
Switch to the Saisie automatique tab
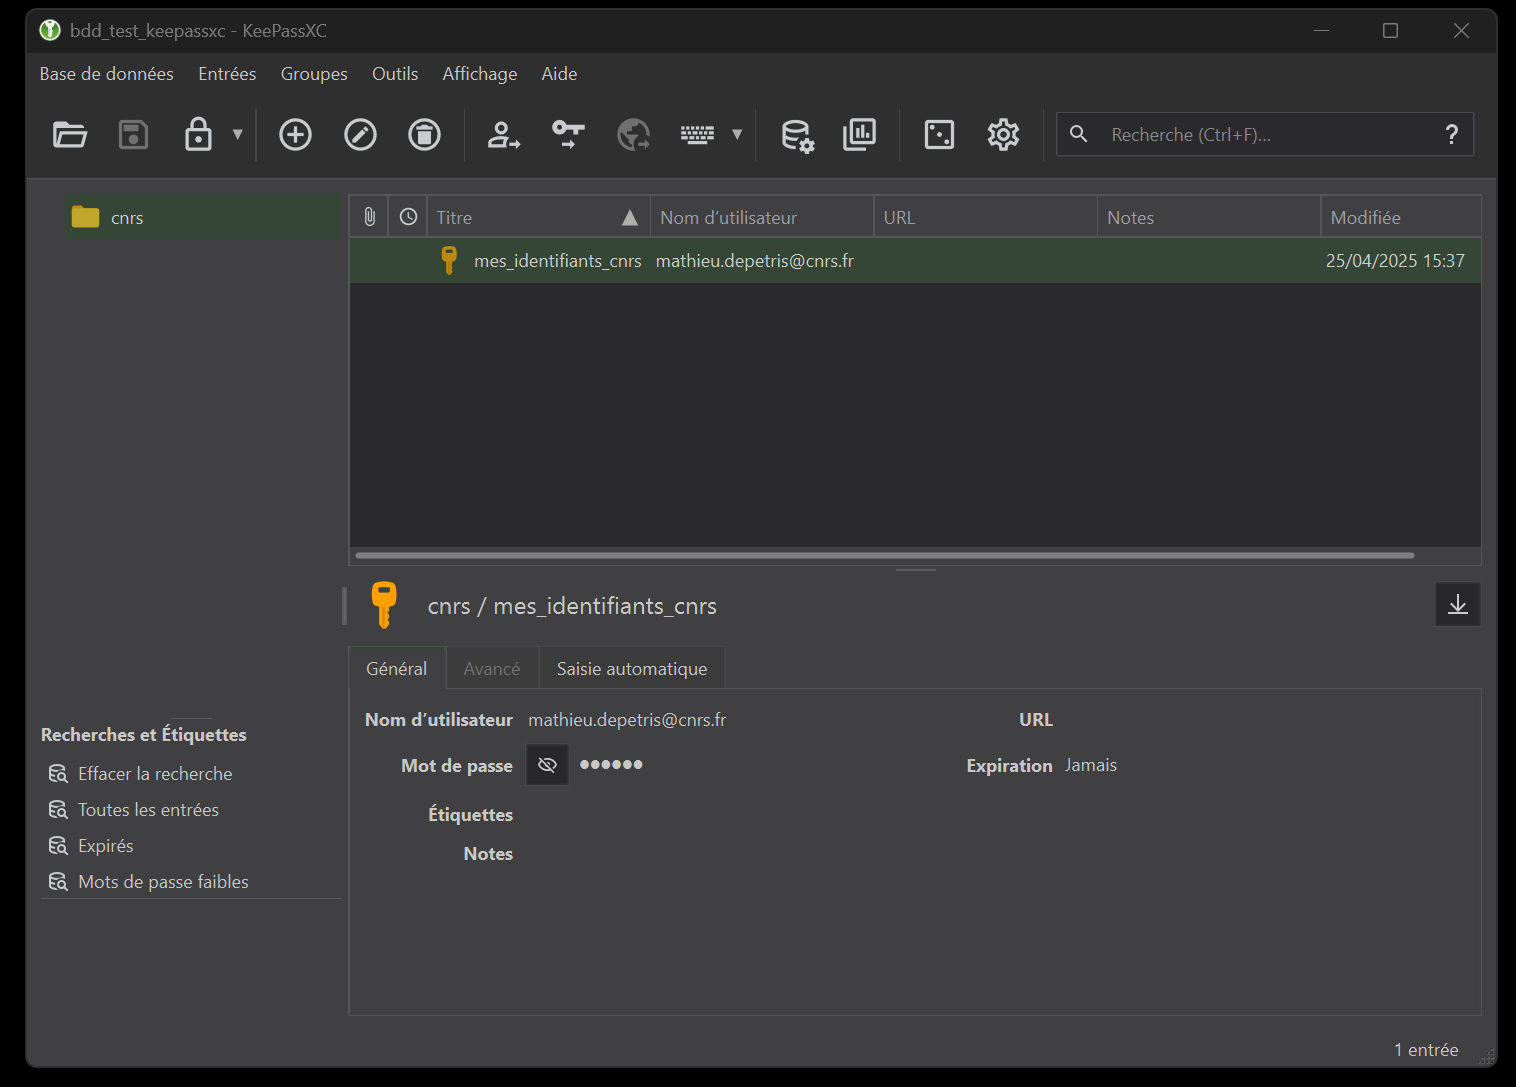[632, 669]
